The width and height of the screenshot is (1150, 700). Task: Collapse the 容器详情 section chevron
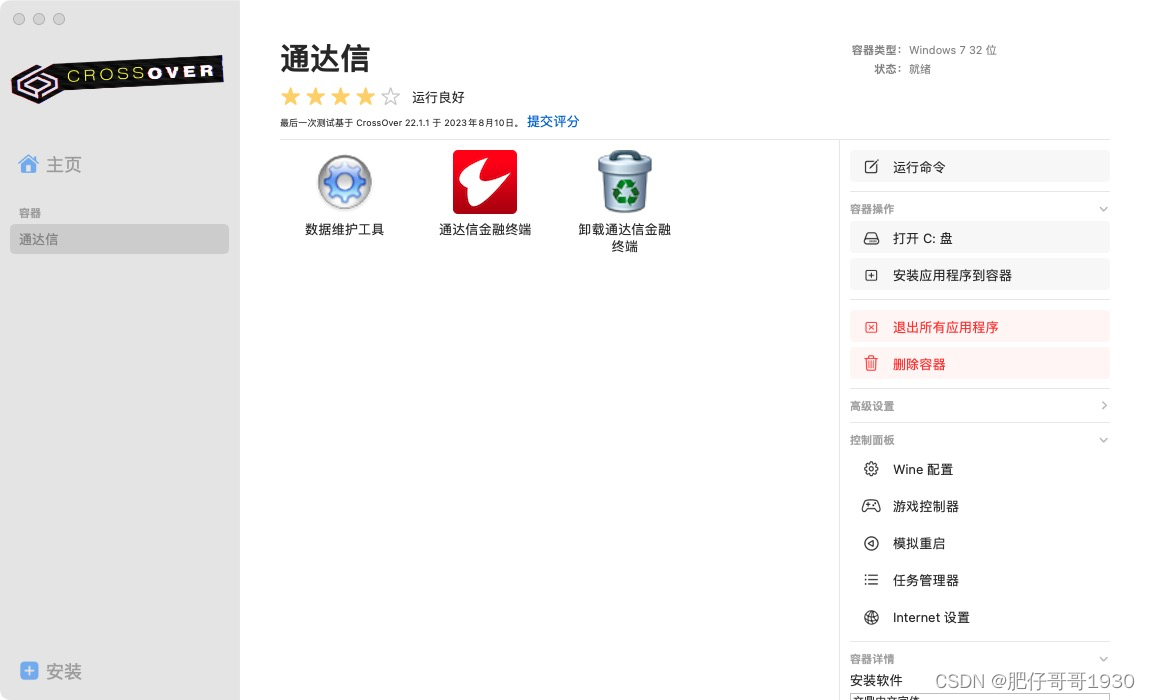(1103, 659)
